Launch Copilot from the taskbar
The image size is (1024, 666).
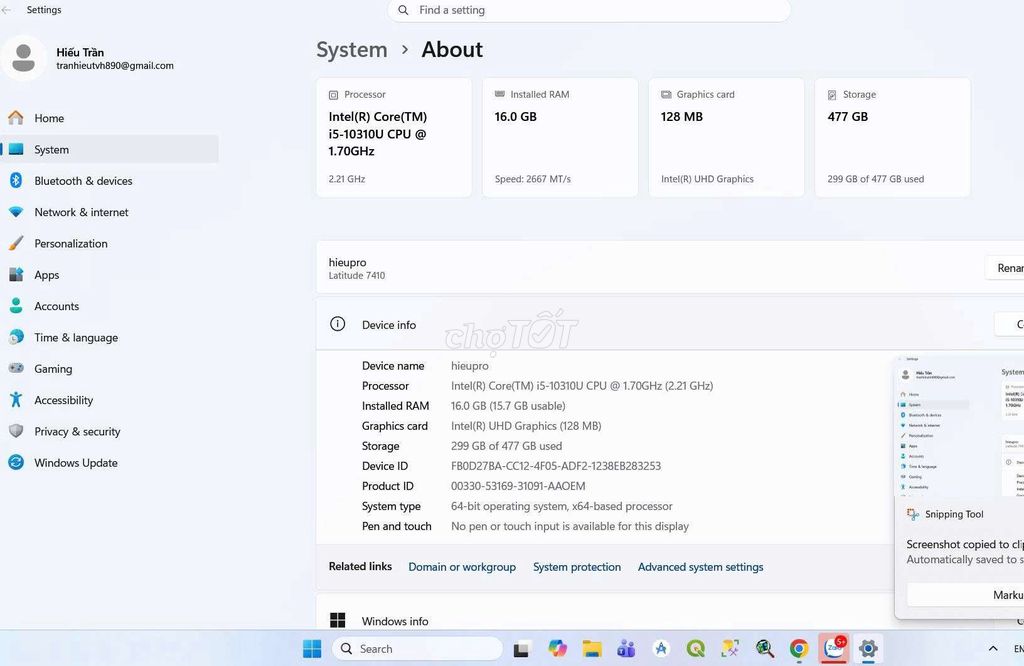tap(557, 648)
